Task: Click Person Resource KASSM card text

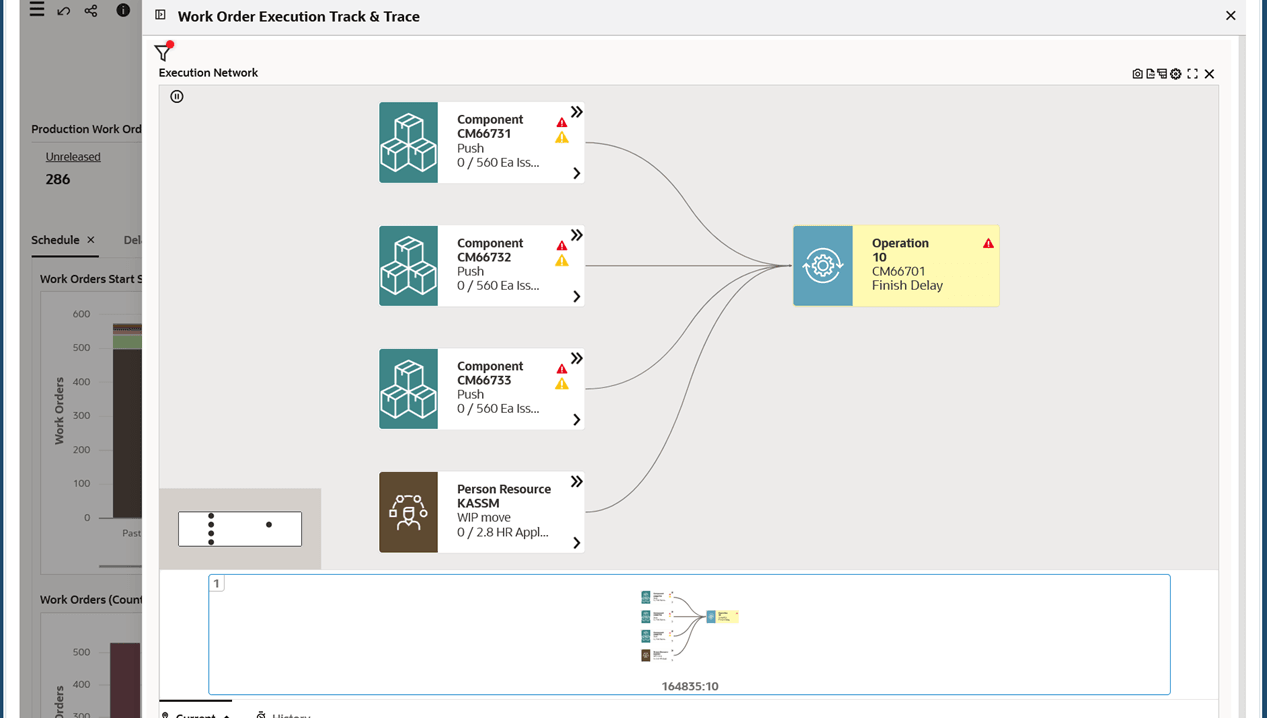Action: (x=504, y=511)
